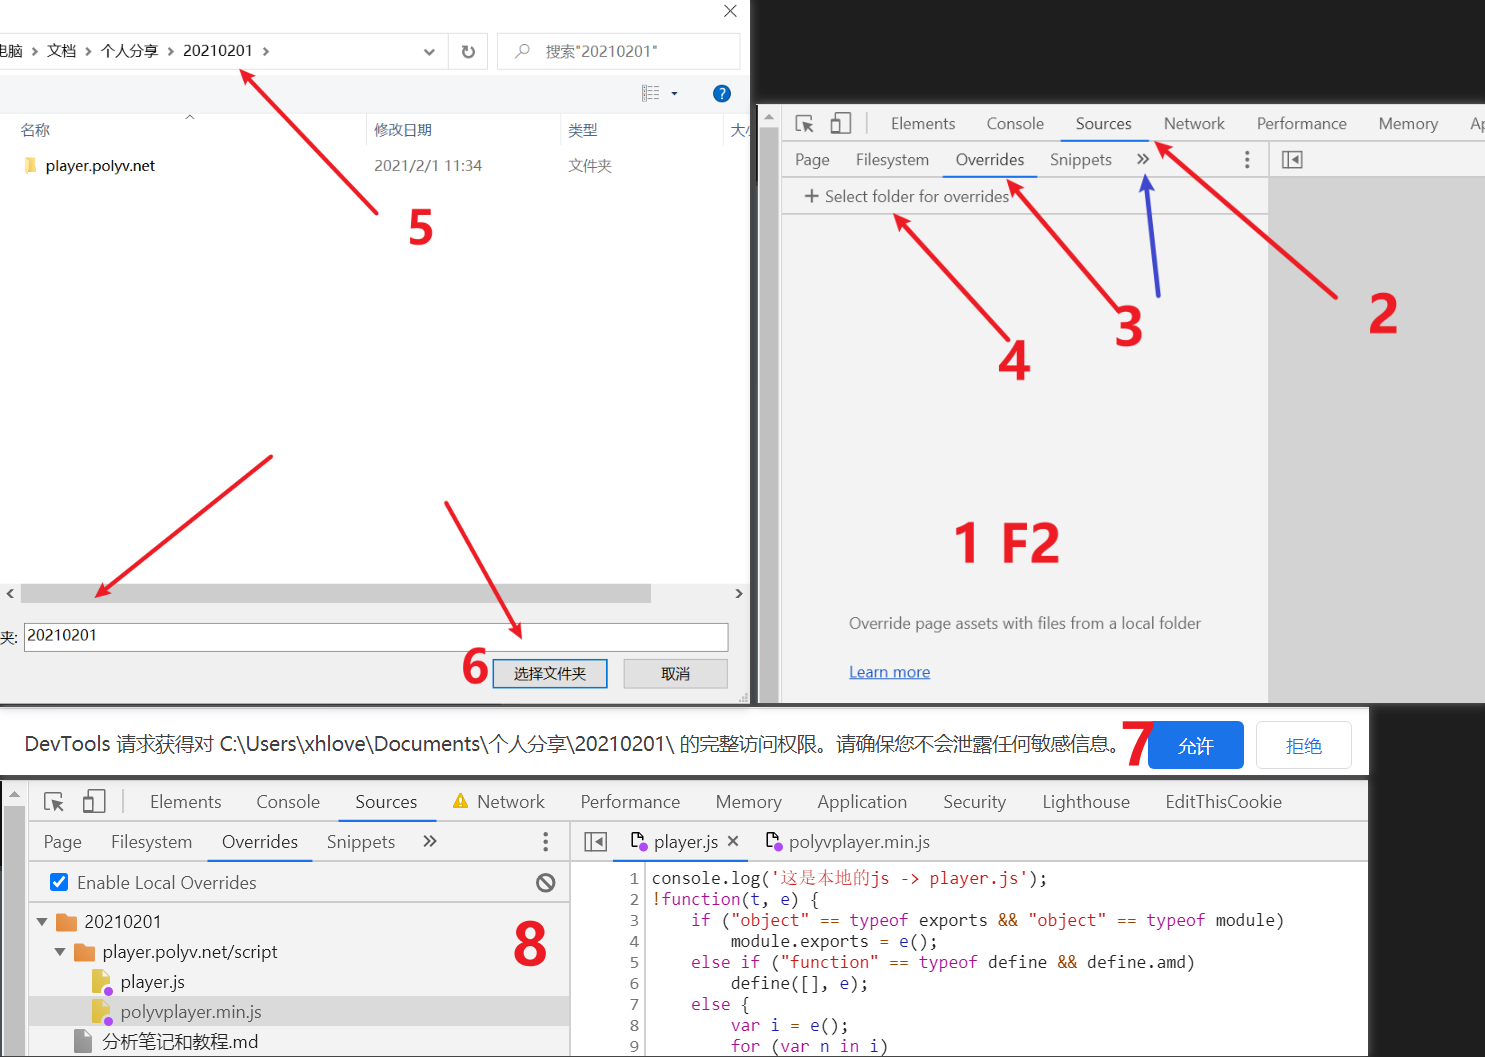Click the scroll left arrow of file list
The height and width of the screenshot is (1057, 1485).
[10, 594]
